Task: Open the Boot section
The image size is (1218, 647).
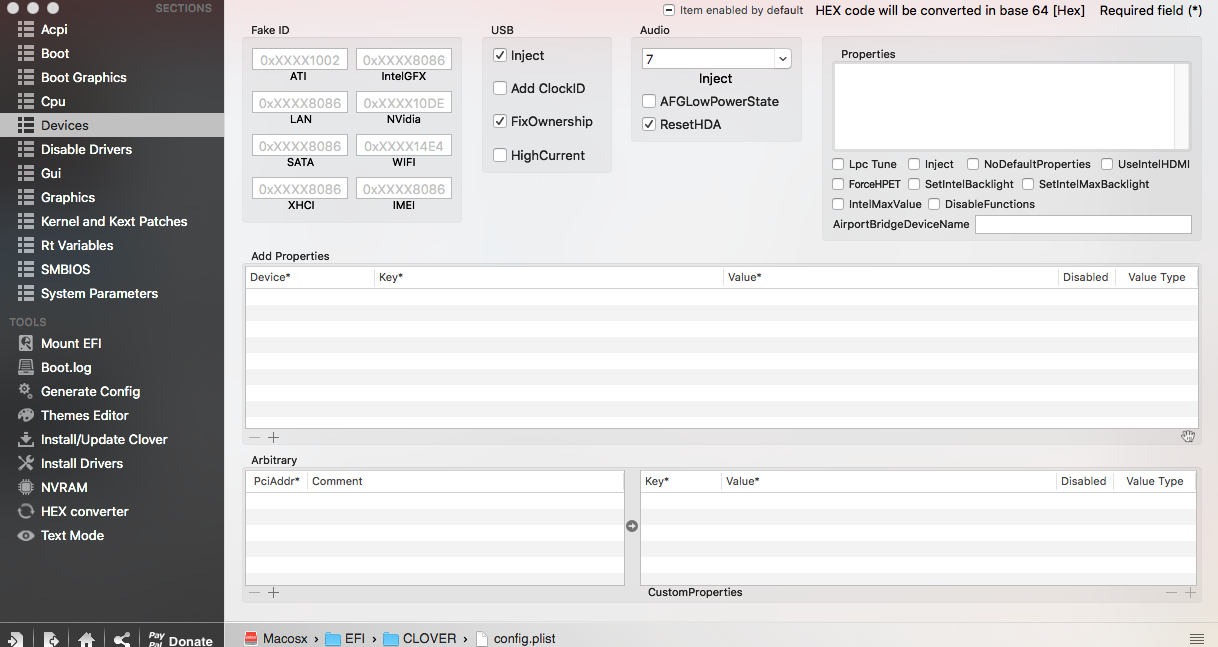Action: point(55,54)
